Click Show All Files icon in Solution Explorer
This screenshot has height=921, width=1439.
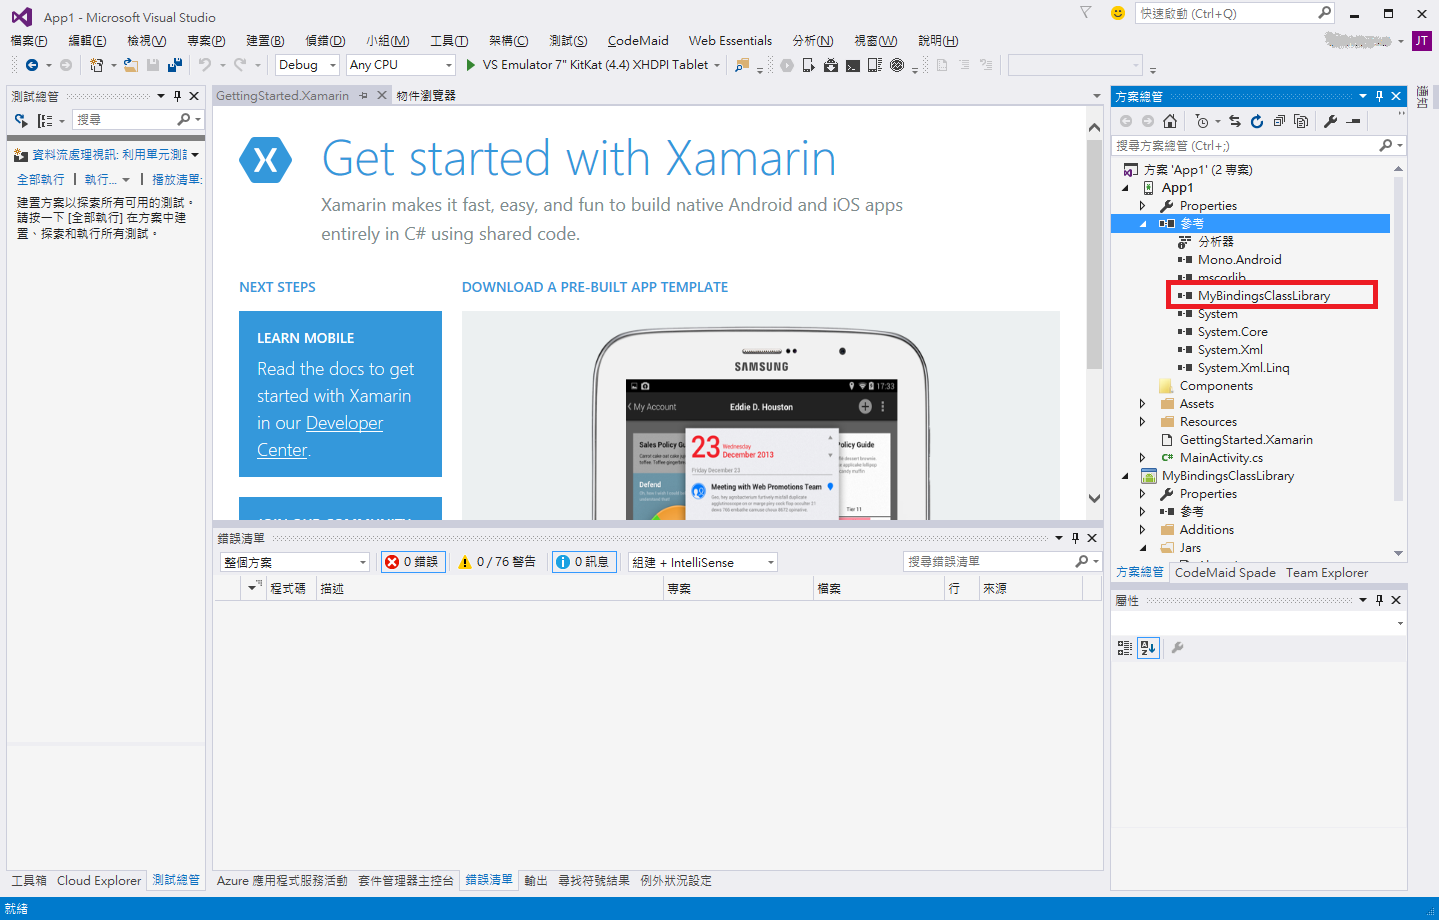[x=1301, y=121]
